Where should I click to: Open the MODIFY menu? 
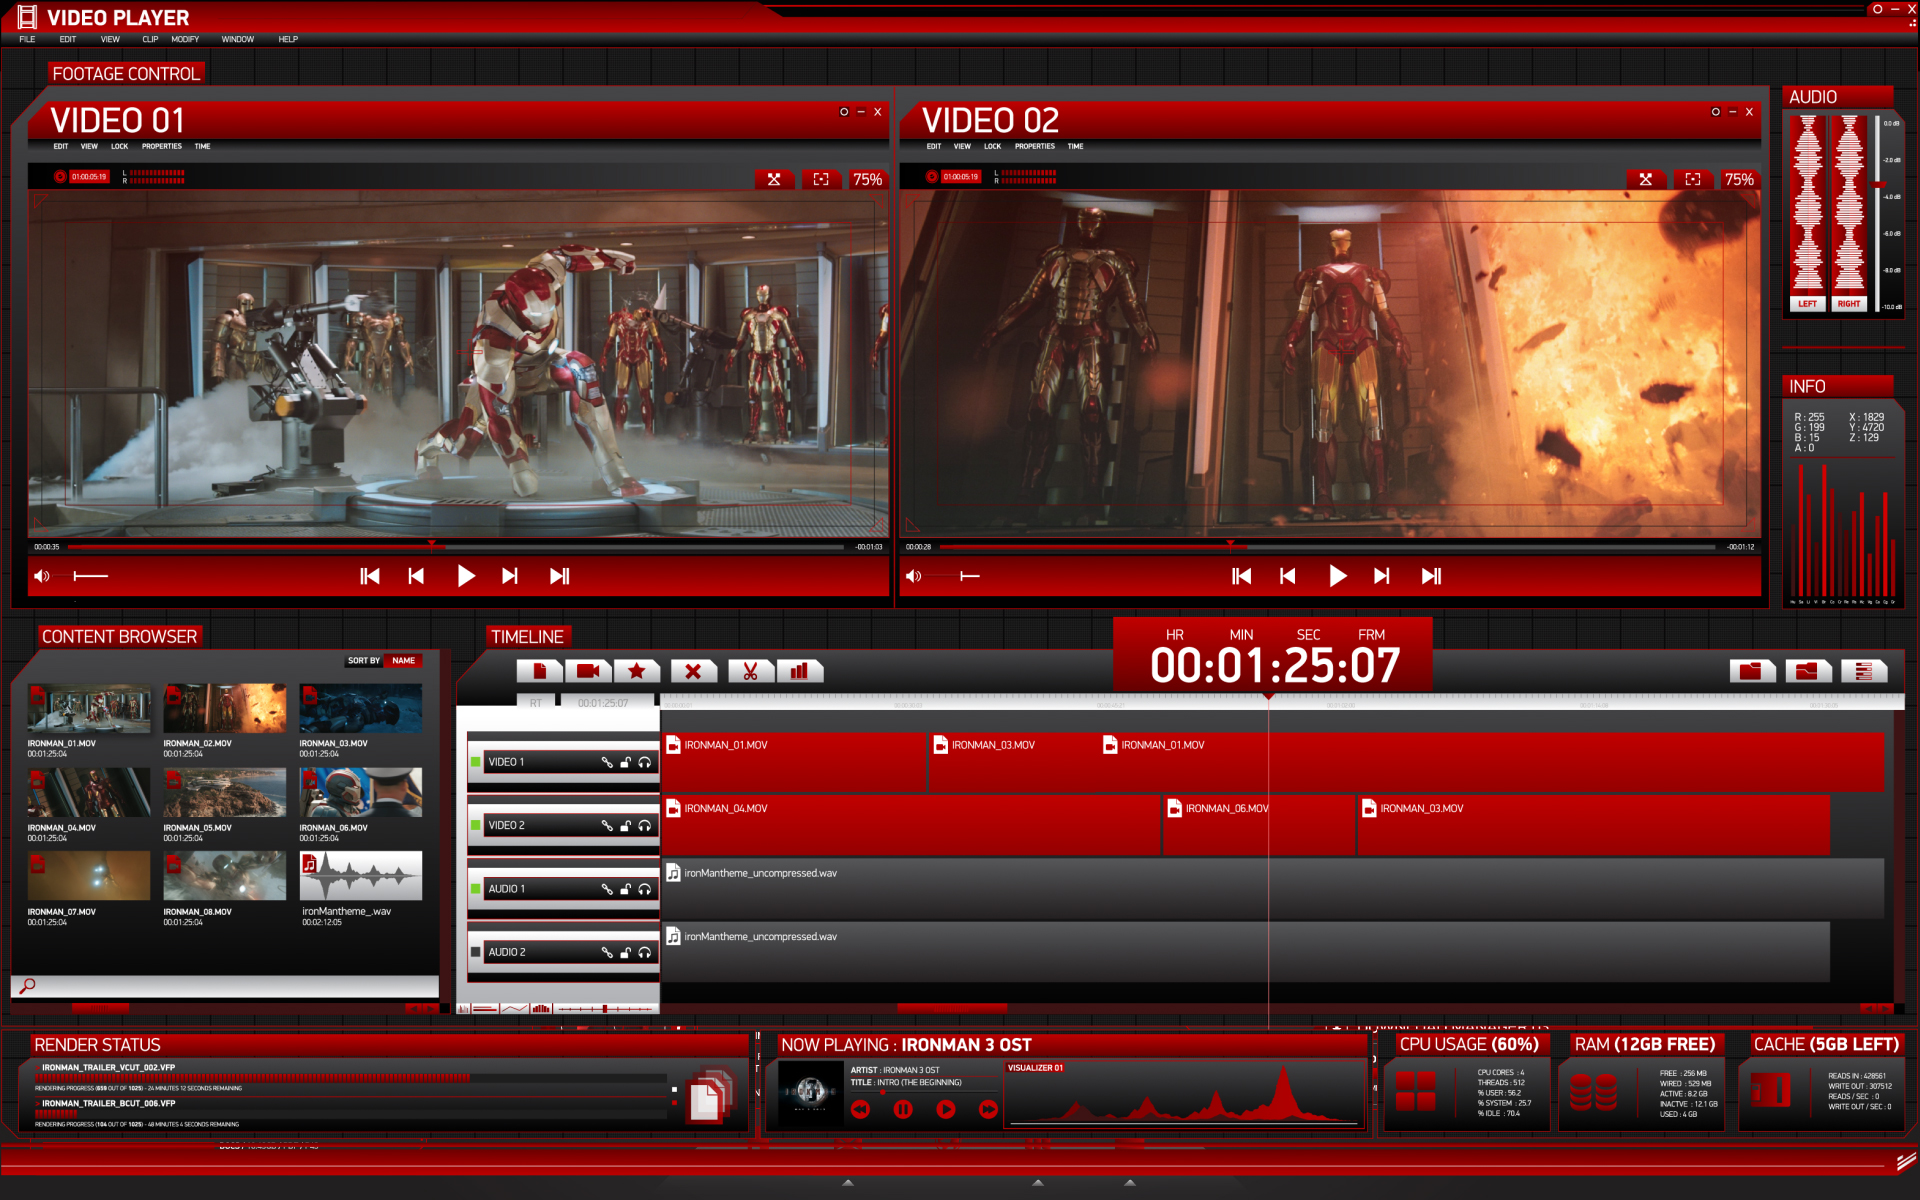click(185, 39)
